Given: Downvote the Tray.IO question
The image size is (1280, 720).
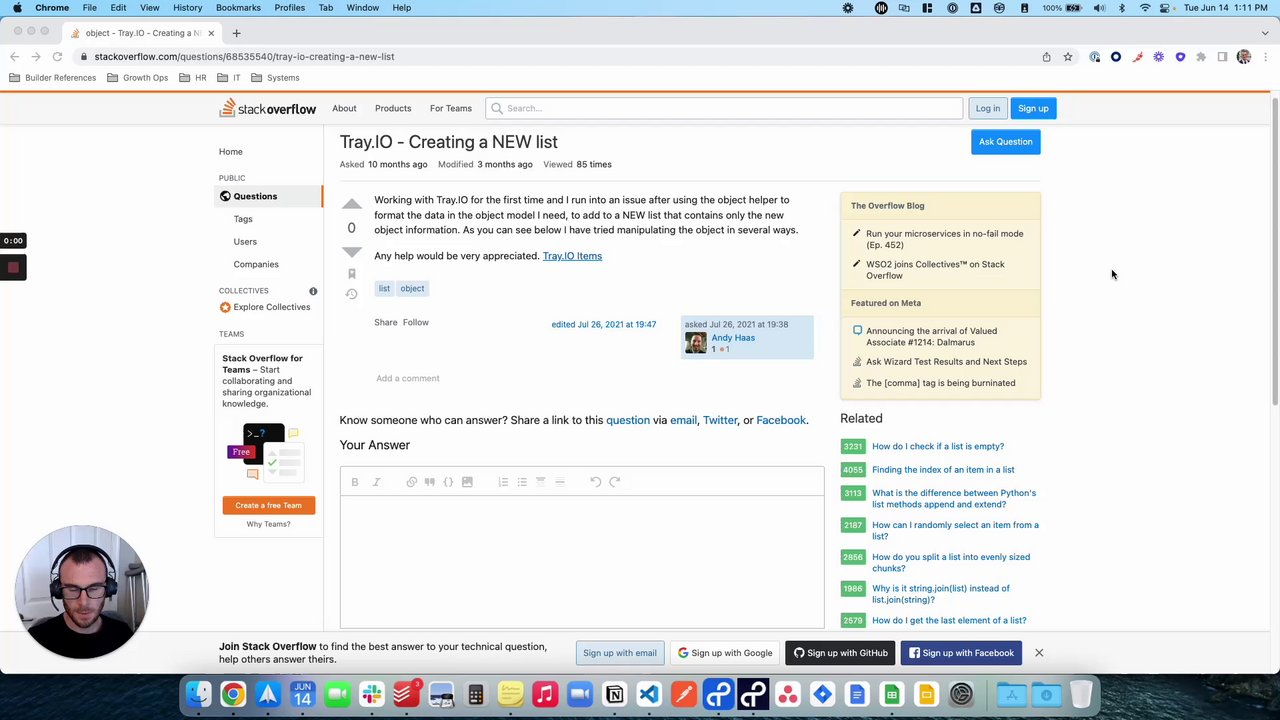Looking at the screenshot, I should [x=351, y=251].
